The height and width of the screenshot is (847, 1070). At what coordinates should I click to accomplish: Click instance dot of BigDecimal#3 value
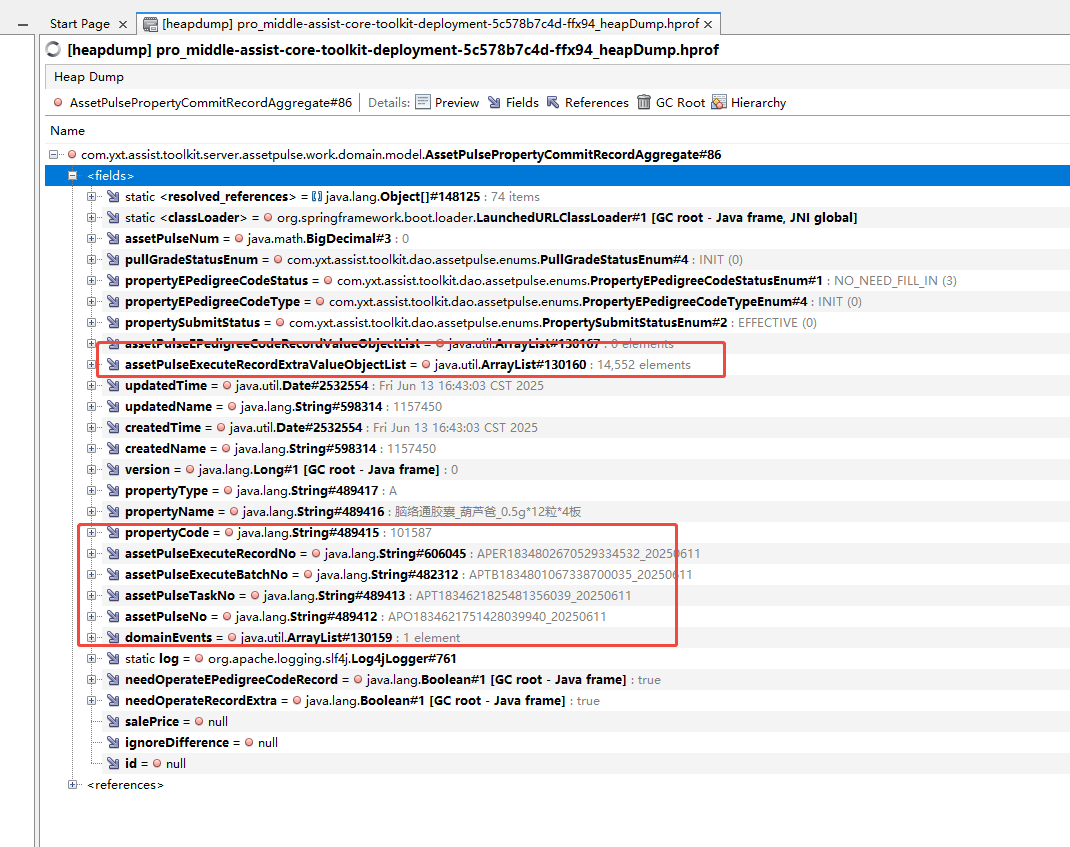(x=239, y=239)
